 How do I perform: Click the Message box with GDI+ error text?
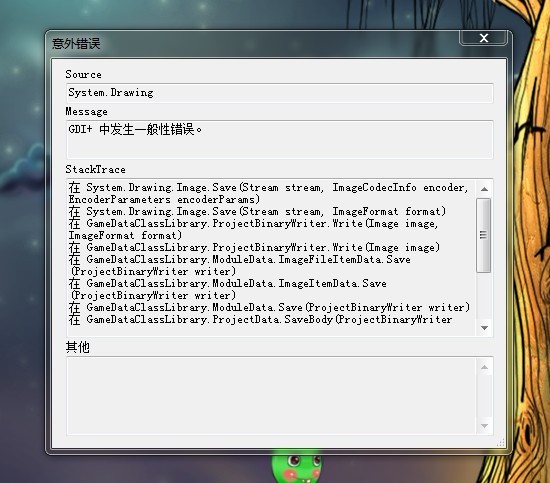pyautogui.click(x=280, y=140)
